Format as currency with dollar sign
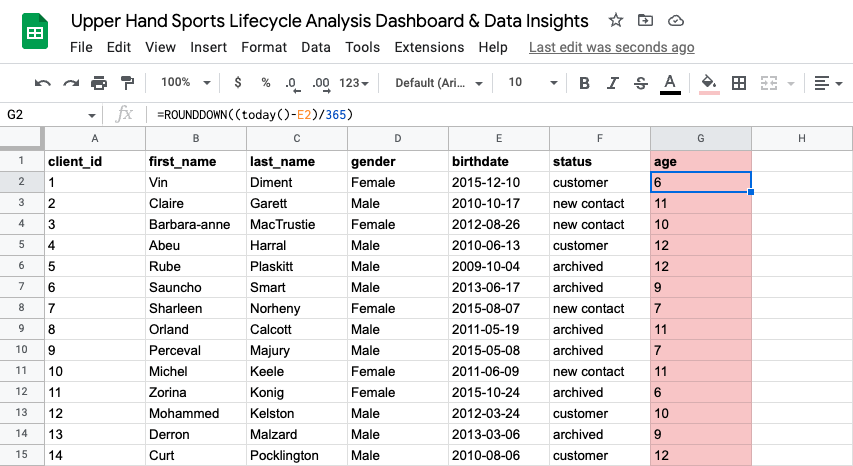This screenshot has width=853, height=466. (238, 83)
